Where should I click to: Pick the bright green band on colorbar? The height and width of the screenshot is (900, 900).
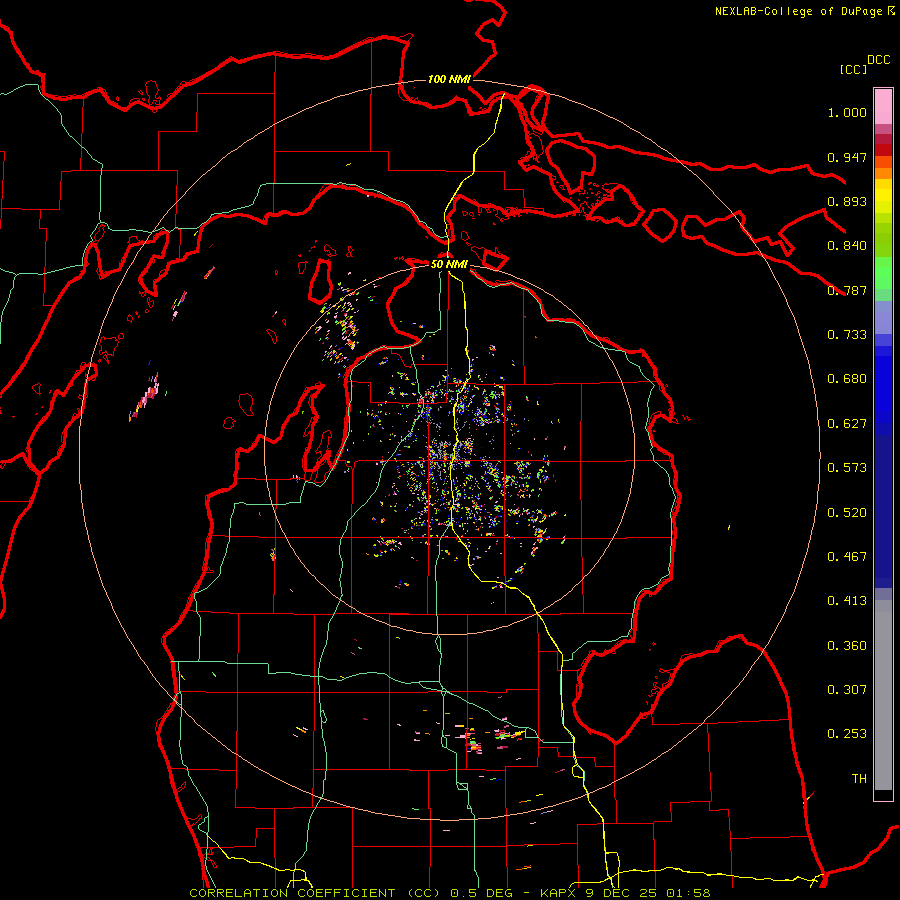(x=883, y=273)
